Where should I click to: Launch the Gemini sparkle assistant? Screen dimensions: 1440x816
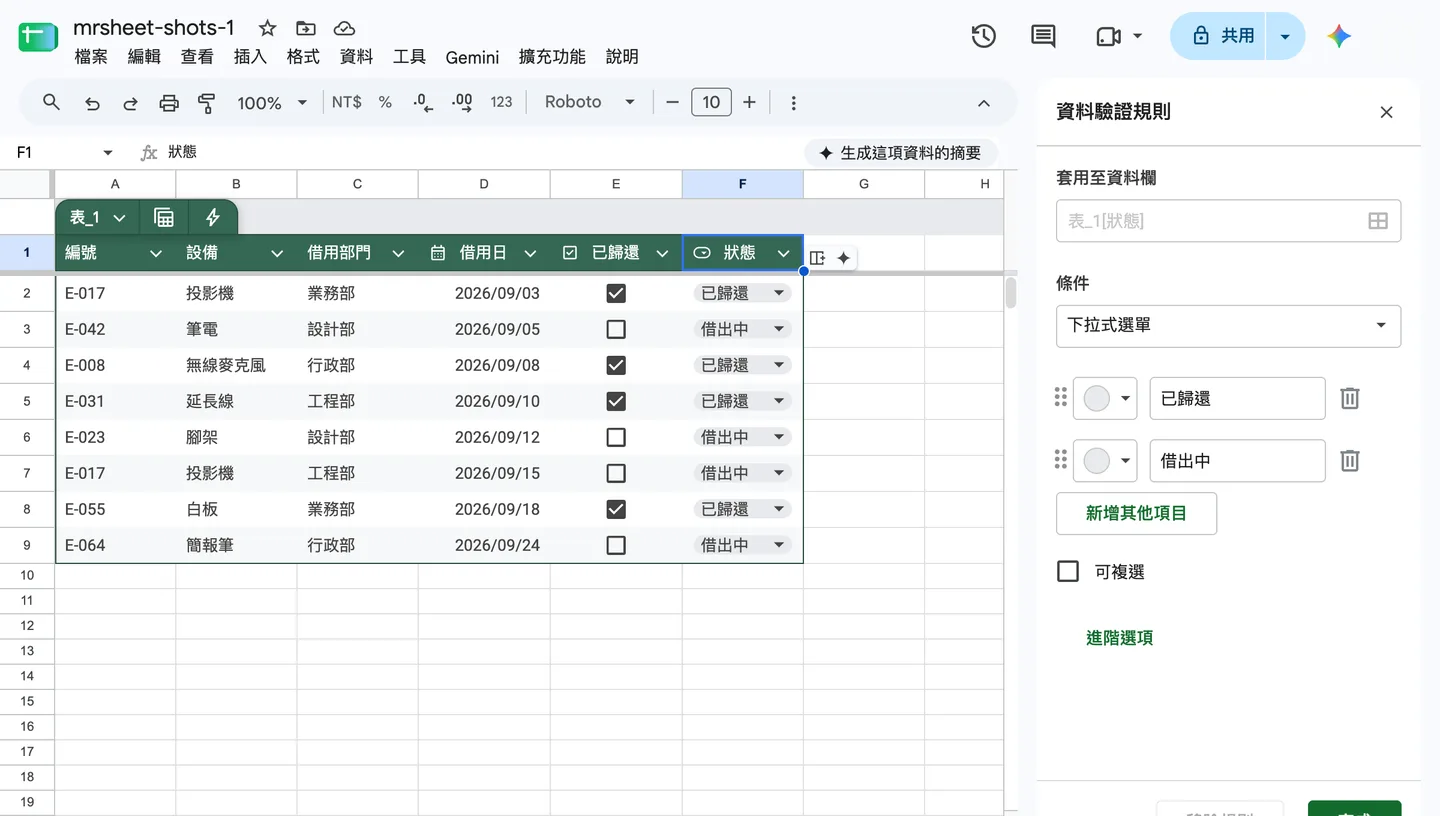pyautogui.click(x=1339, y=36)
